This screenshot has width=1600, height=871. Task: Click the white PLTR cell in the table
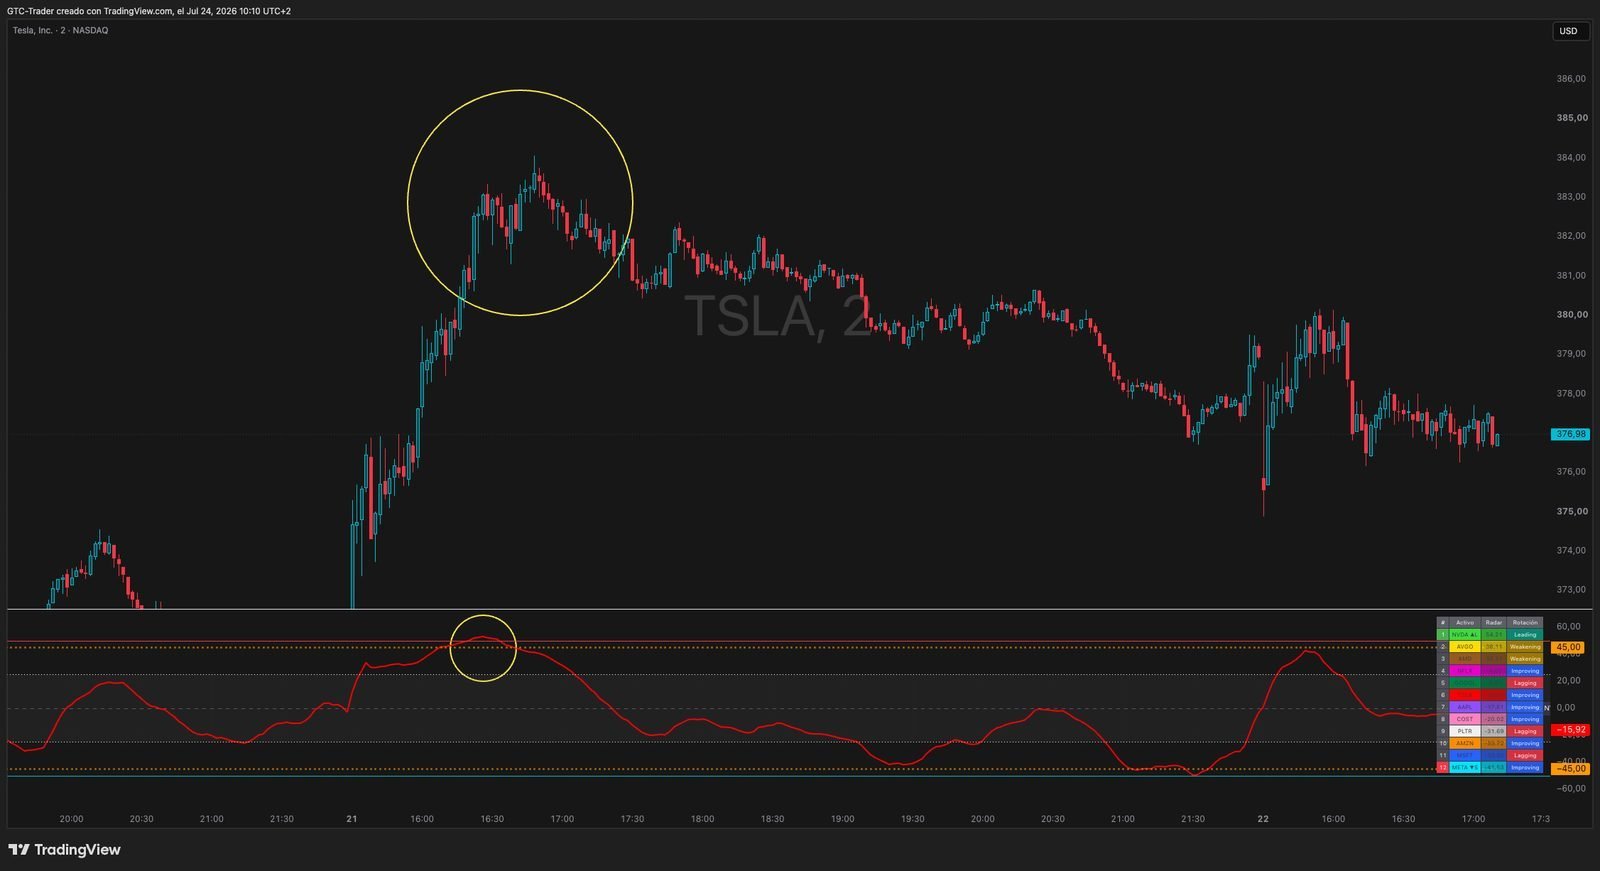click(1465, 731)
